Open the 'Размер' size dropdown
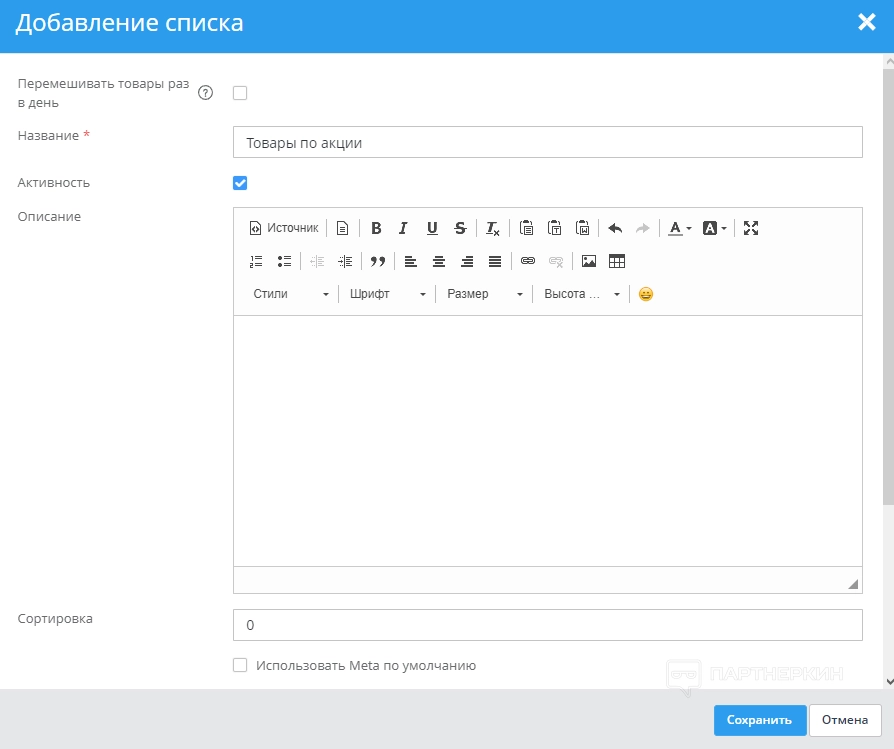 pyautogui.click(x=484, y=294)
